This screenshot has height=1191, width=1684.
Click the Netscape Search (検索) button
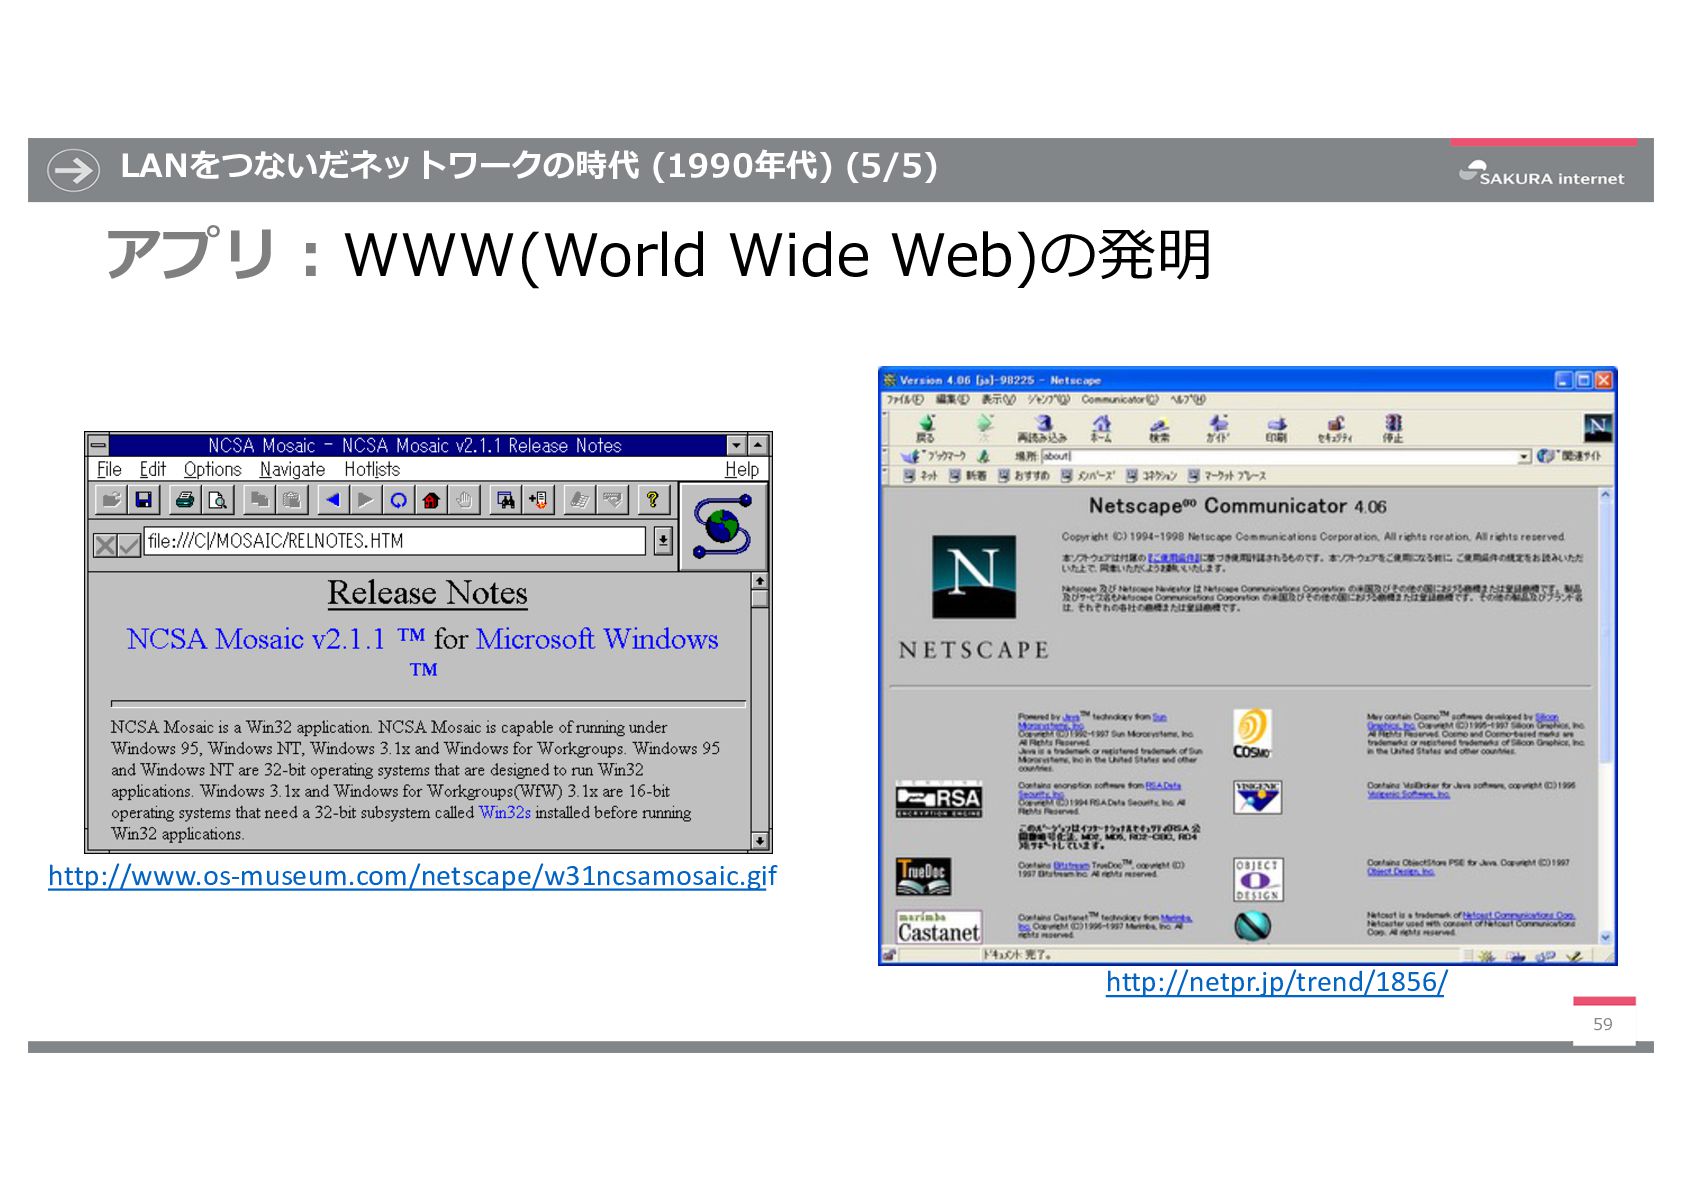tap(1158, 428)
